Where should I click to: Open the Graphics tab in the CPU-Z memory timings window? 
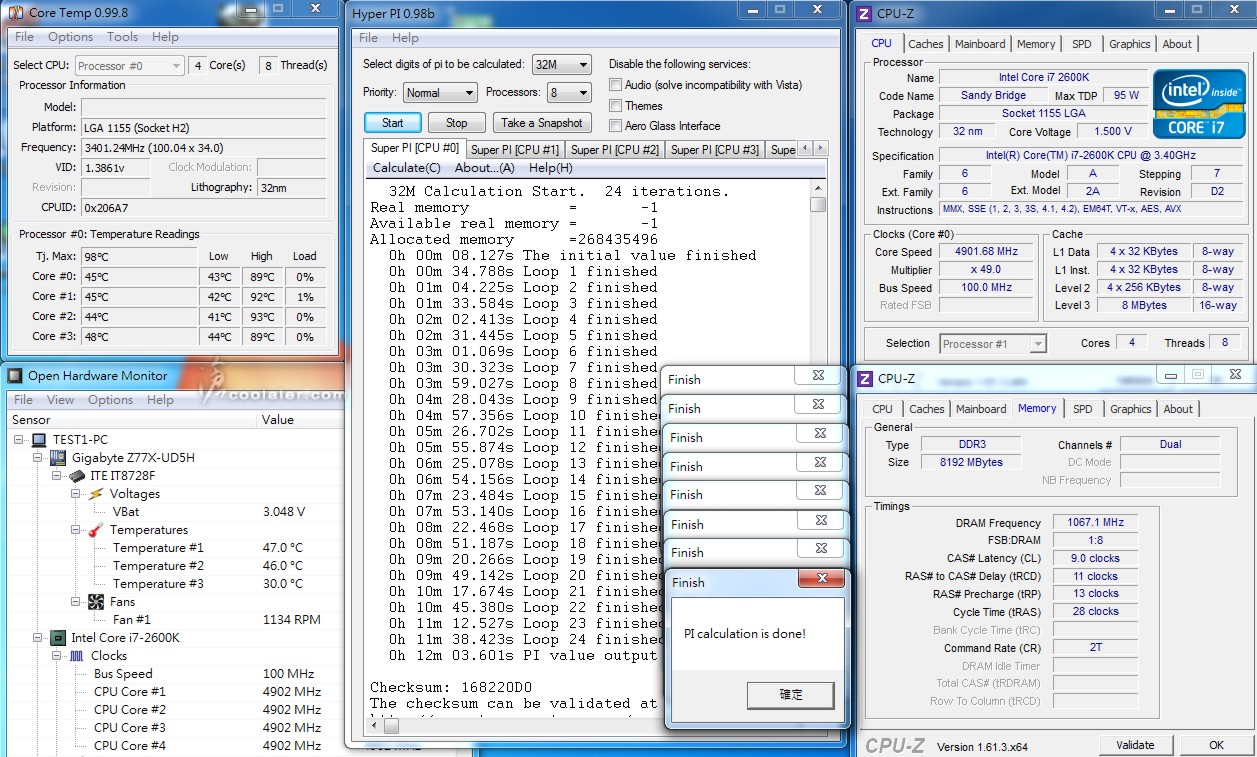tap(1131, 409)
